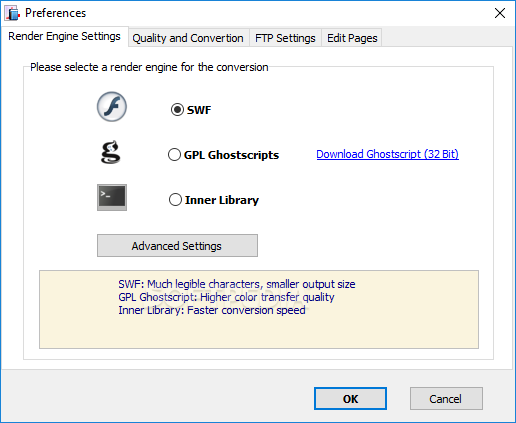
Task: Open Advanced Settings
Action: pyautogui.click(x=177, y=246)
